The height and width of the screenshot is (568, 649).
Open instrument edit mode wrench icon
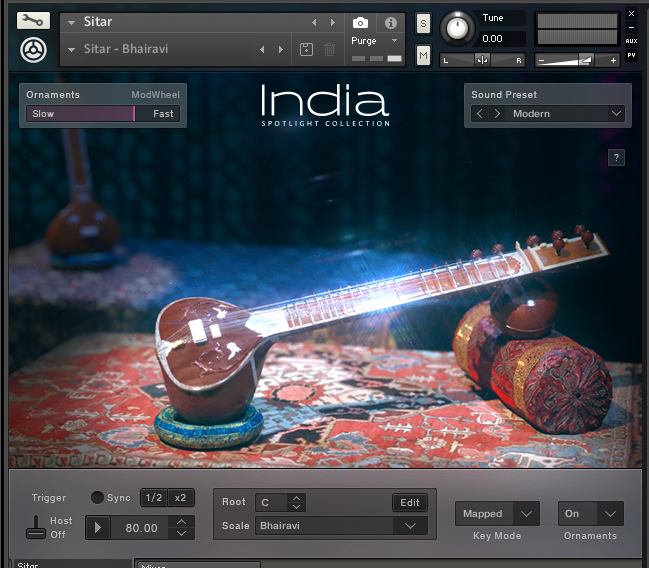(33, 20)
